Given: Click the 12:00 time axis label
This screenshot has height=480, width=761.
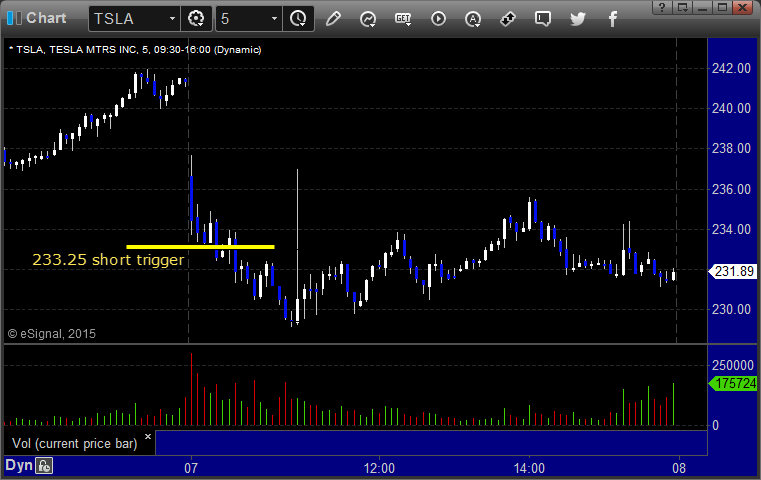Looking at the screenshot, I should [379, 468].
